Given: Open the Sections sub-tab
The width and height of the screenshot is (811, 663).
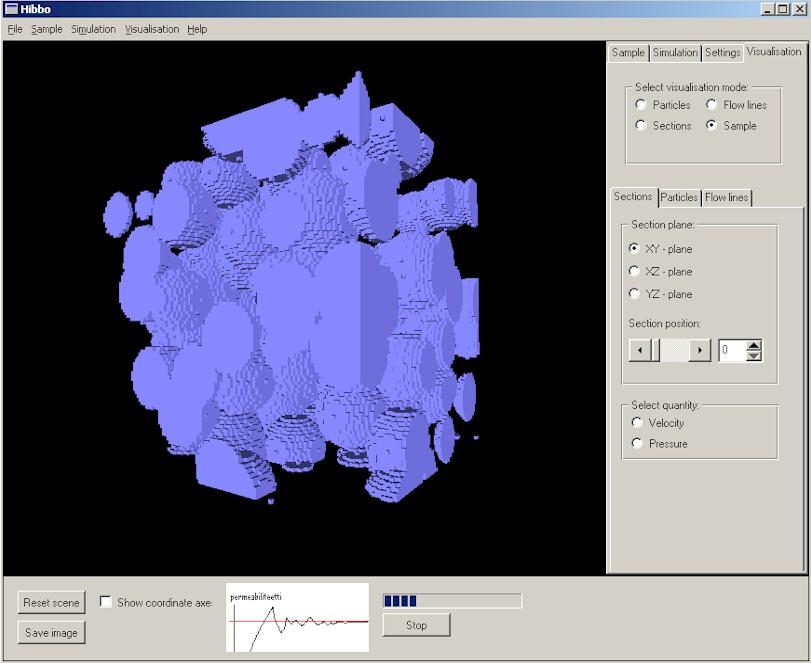Looking at the screenshot, I should 633,197.
